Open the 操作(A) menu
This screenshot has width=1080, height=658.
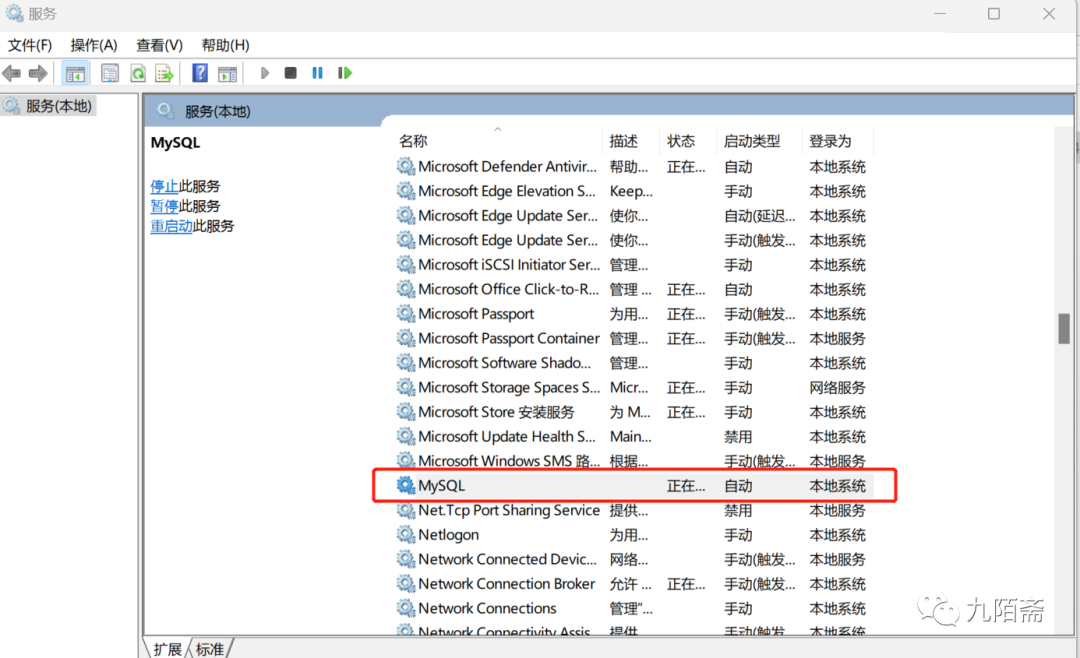(94, 45)
